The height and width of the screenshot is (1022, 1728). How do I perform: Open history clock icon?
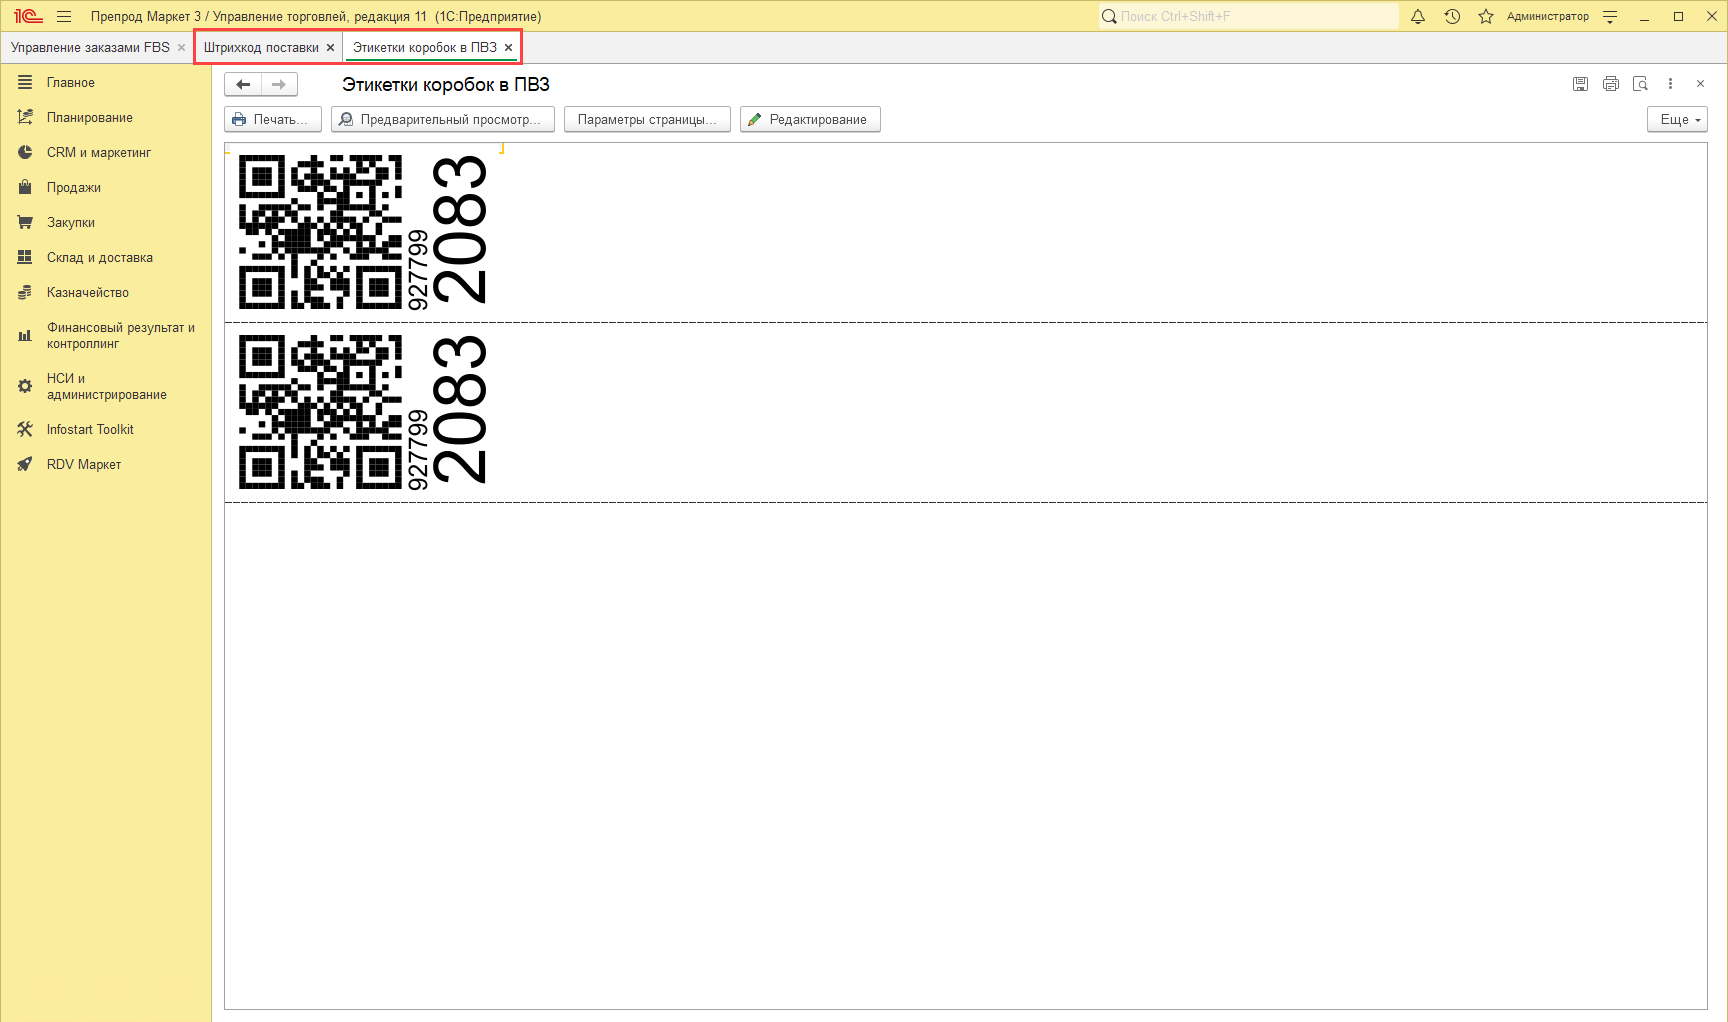click(1452, 16)
